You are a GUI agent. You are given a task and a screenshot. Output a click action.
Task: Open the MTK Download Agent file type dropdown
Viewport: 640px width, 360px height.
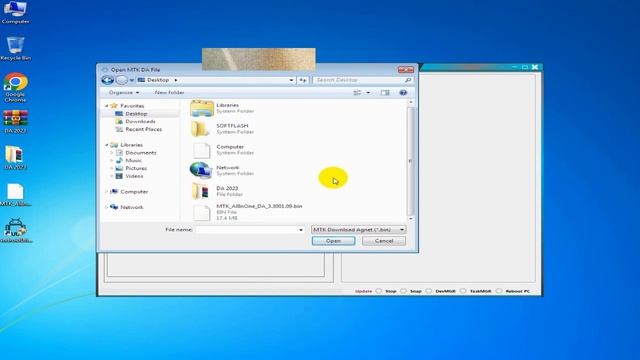coord(358,230)
